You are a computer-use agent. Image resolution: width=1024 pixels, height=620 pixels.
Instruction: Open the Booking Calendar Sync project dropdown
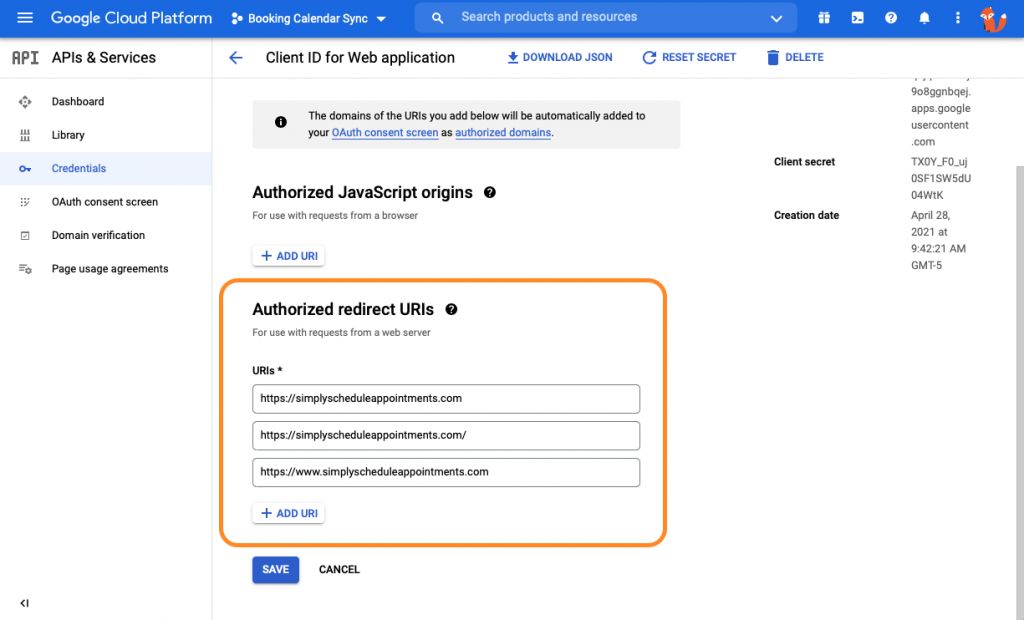(x=310, y=18)
